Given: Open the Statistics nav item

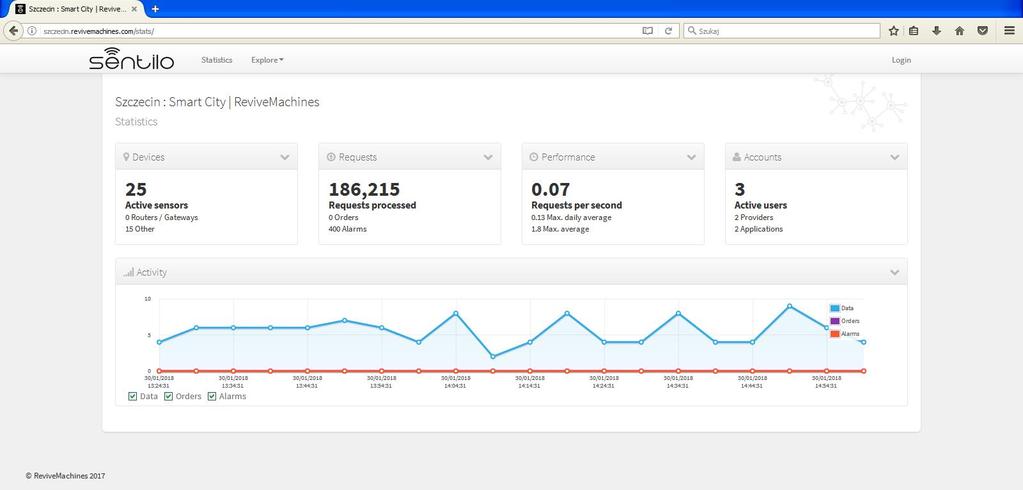Looking at the screenshot, I should pyautogui.click(x=217, y=60).
